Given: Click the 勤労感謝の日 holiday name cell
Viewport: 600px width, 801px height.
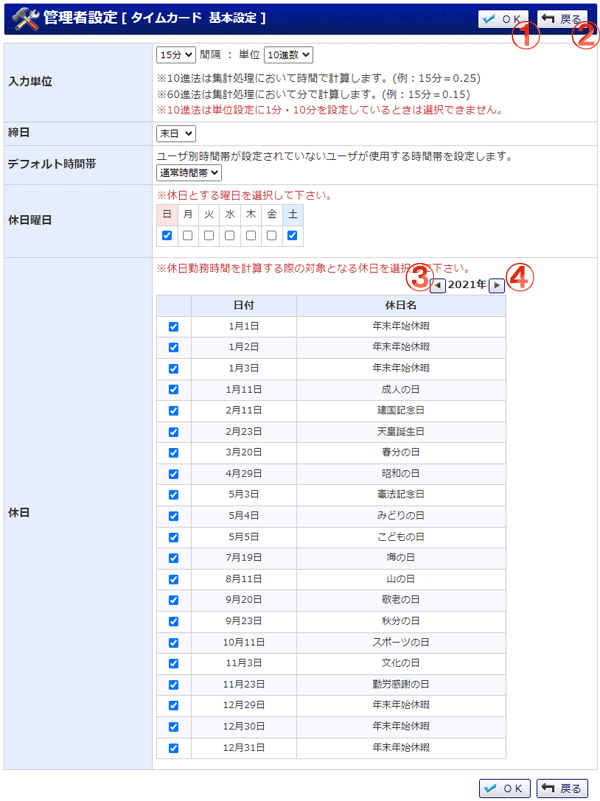Looking at the screenshot, I should coord(401,684).
